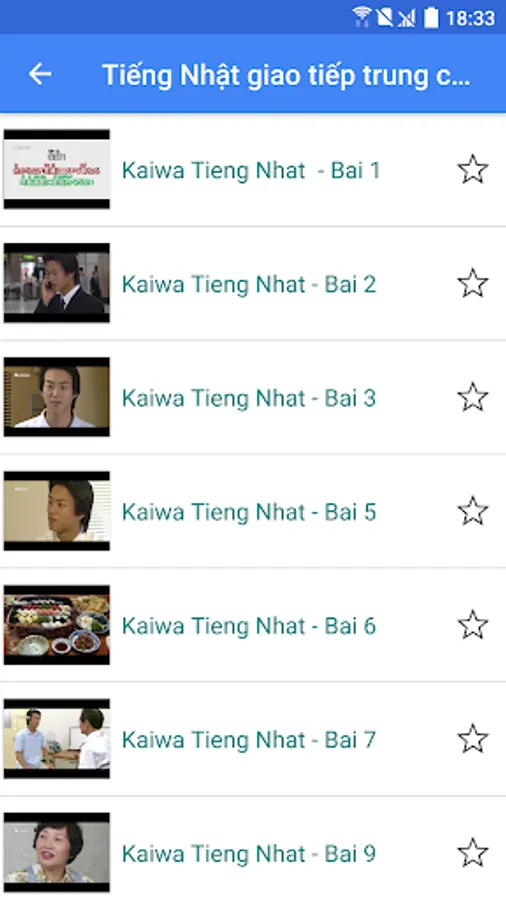Go back using the arrow icon

point(40,74)
